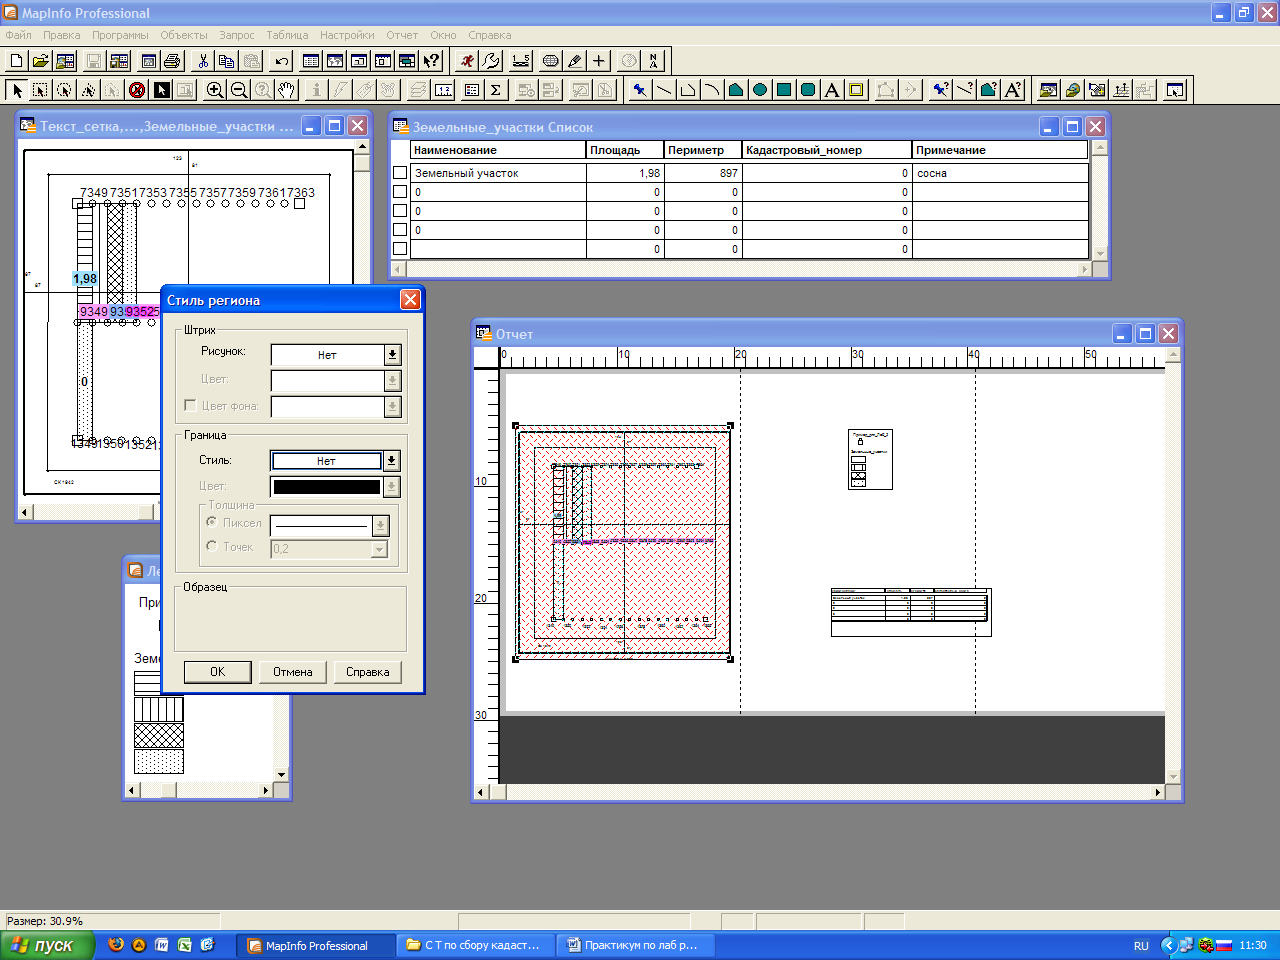
Task: Click the Undo arrow icon
Action: pyautogui.click(x=282, y=61)
